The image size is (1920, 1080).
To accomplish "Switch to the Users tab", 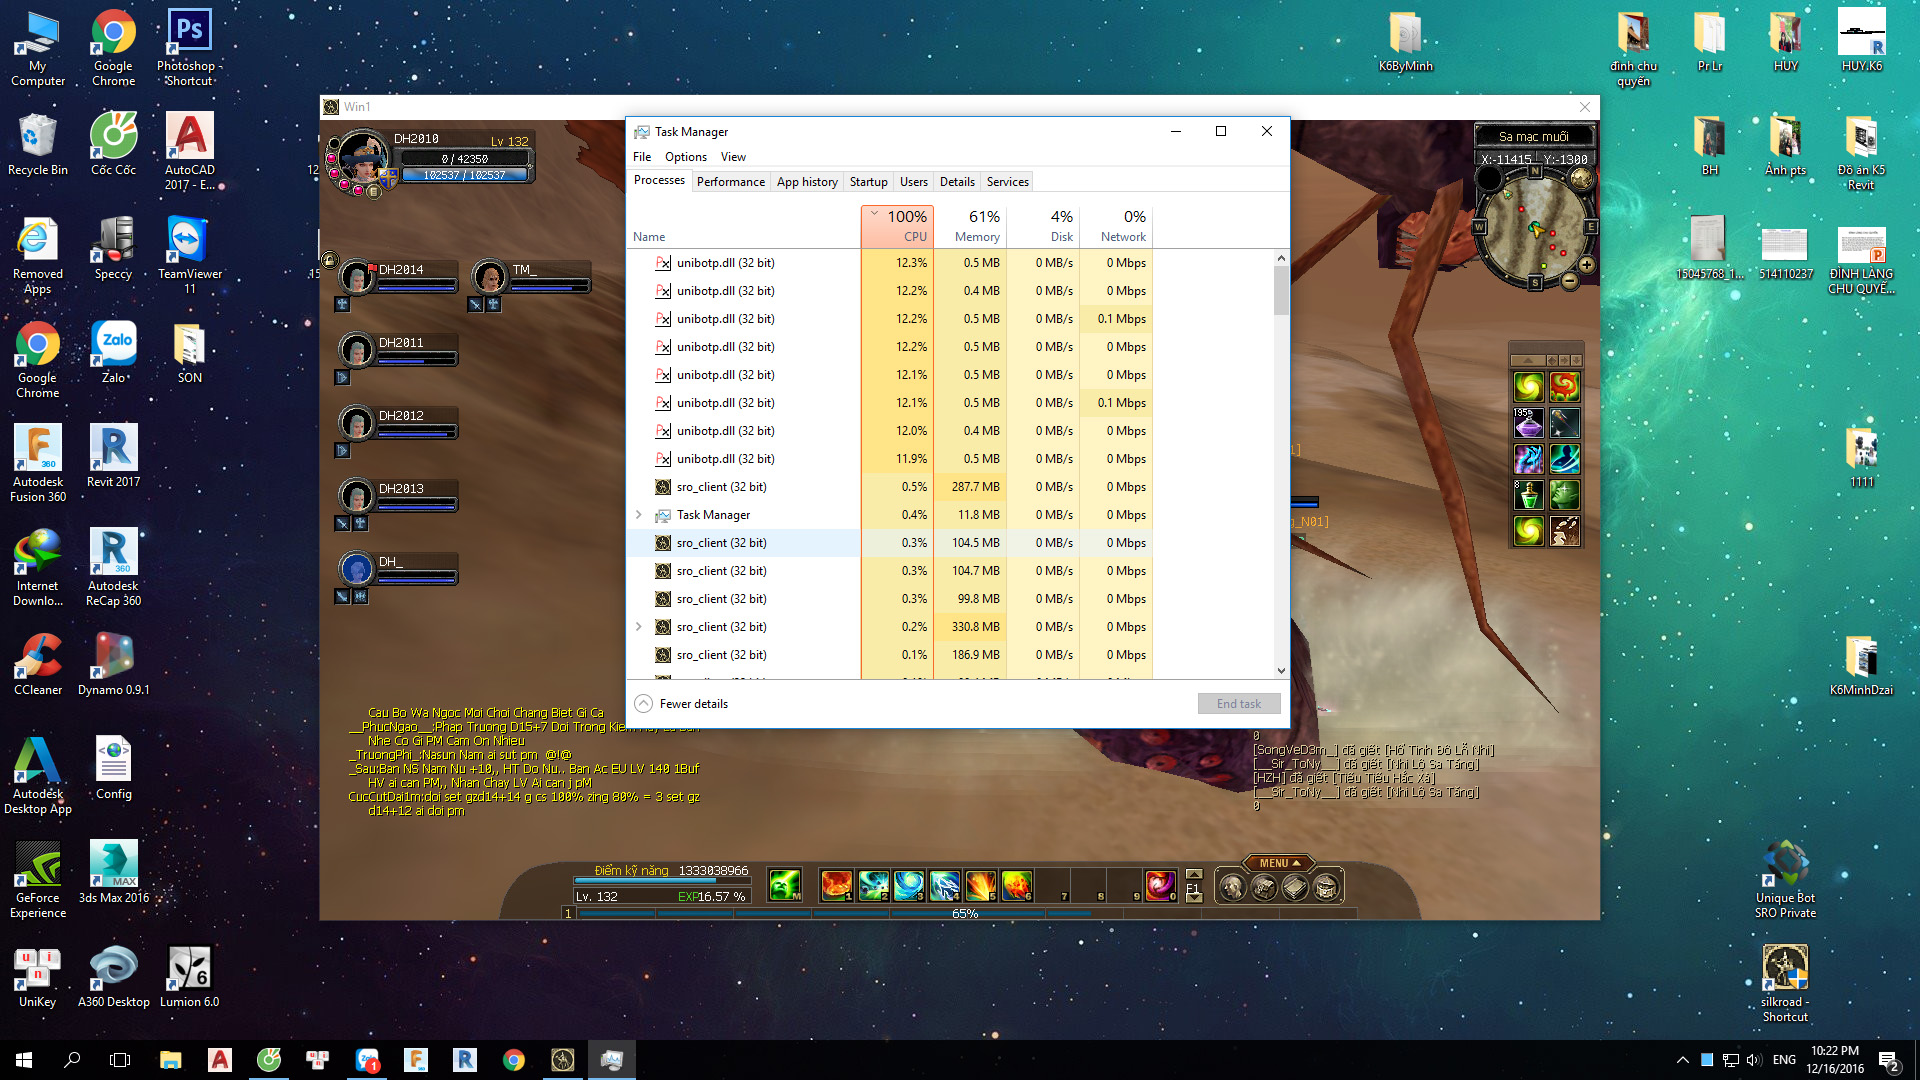I will pyautogui.click(x=914, y=182).
